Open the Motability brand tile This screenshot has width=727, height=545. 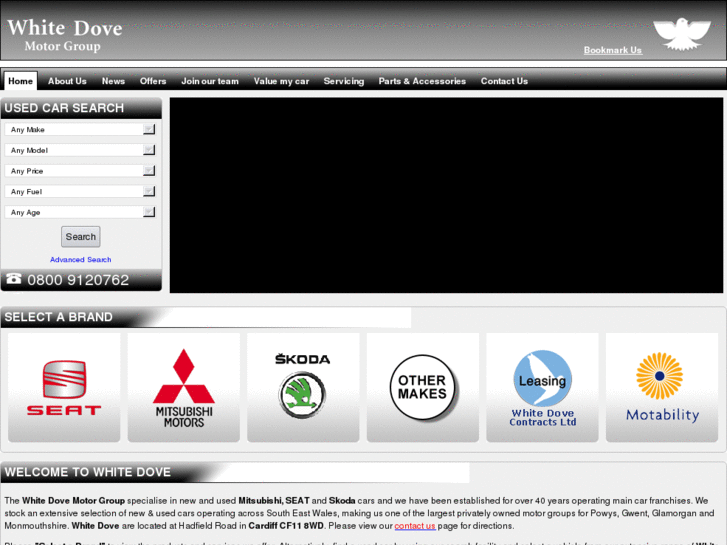(662, 387)
